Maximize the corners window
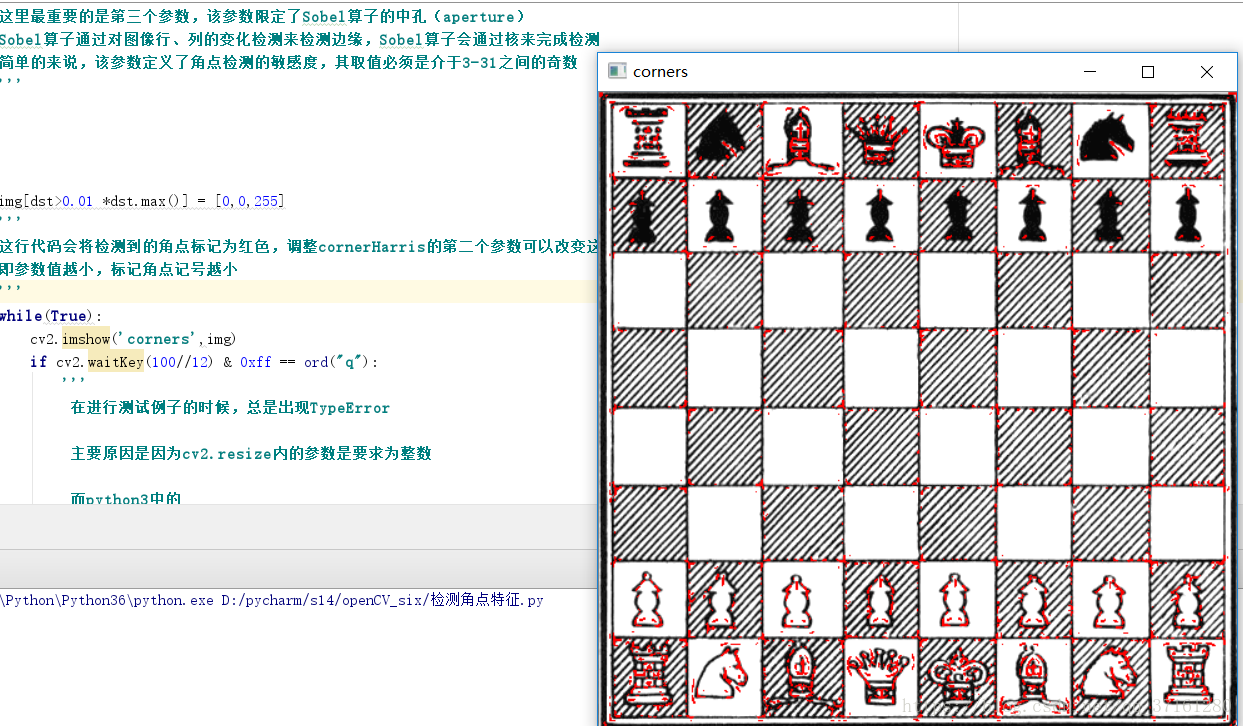Viewport: 1243px width, 726px height. click(1148, 72)
